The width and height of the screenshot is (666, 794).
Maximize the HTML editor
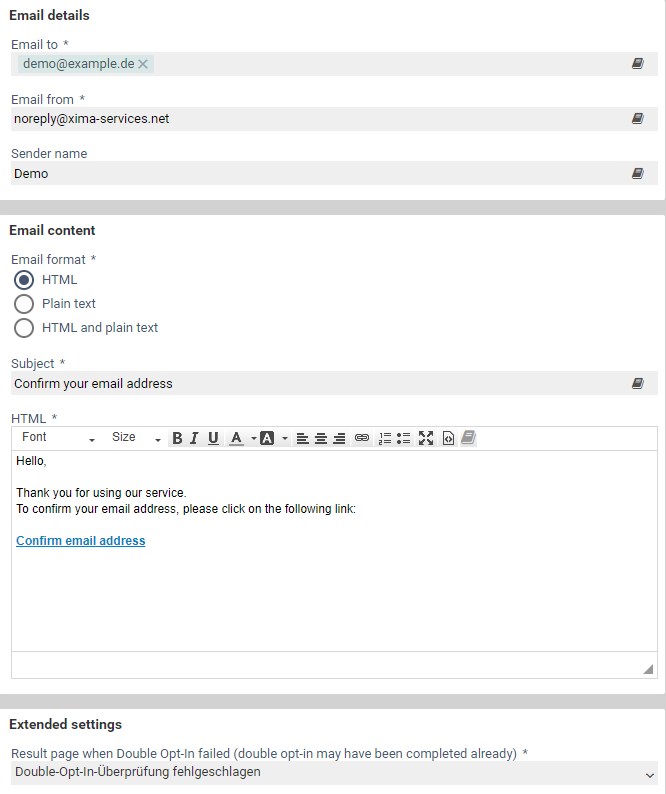pos(426,438)
